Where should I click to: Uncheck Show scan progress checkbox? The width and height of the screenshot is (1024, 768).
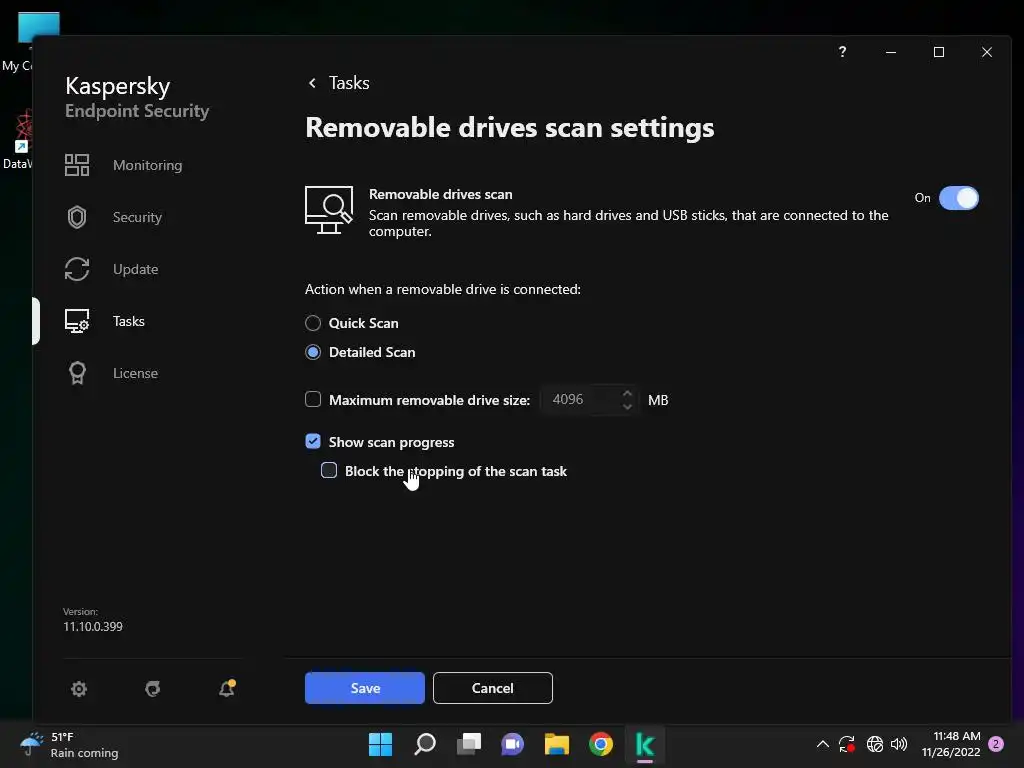pyautogui.click(x=313, y=441)
